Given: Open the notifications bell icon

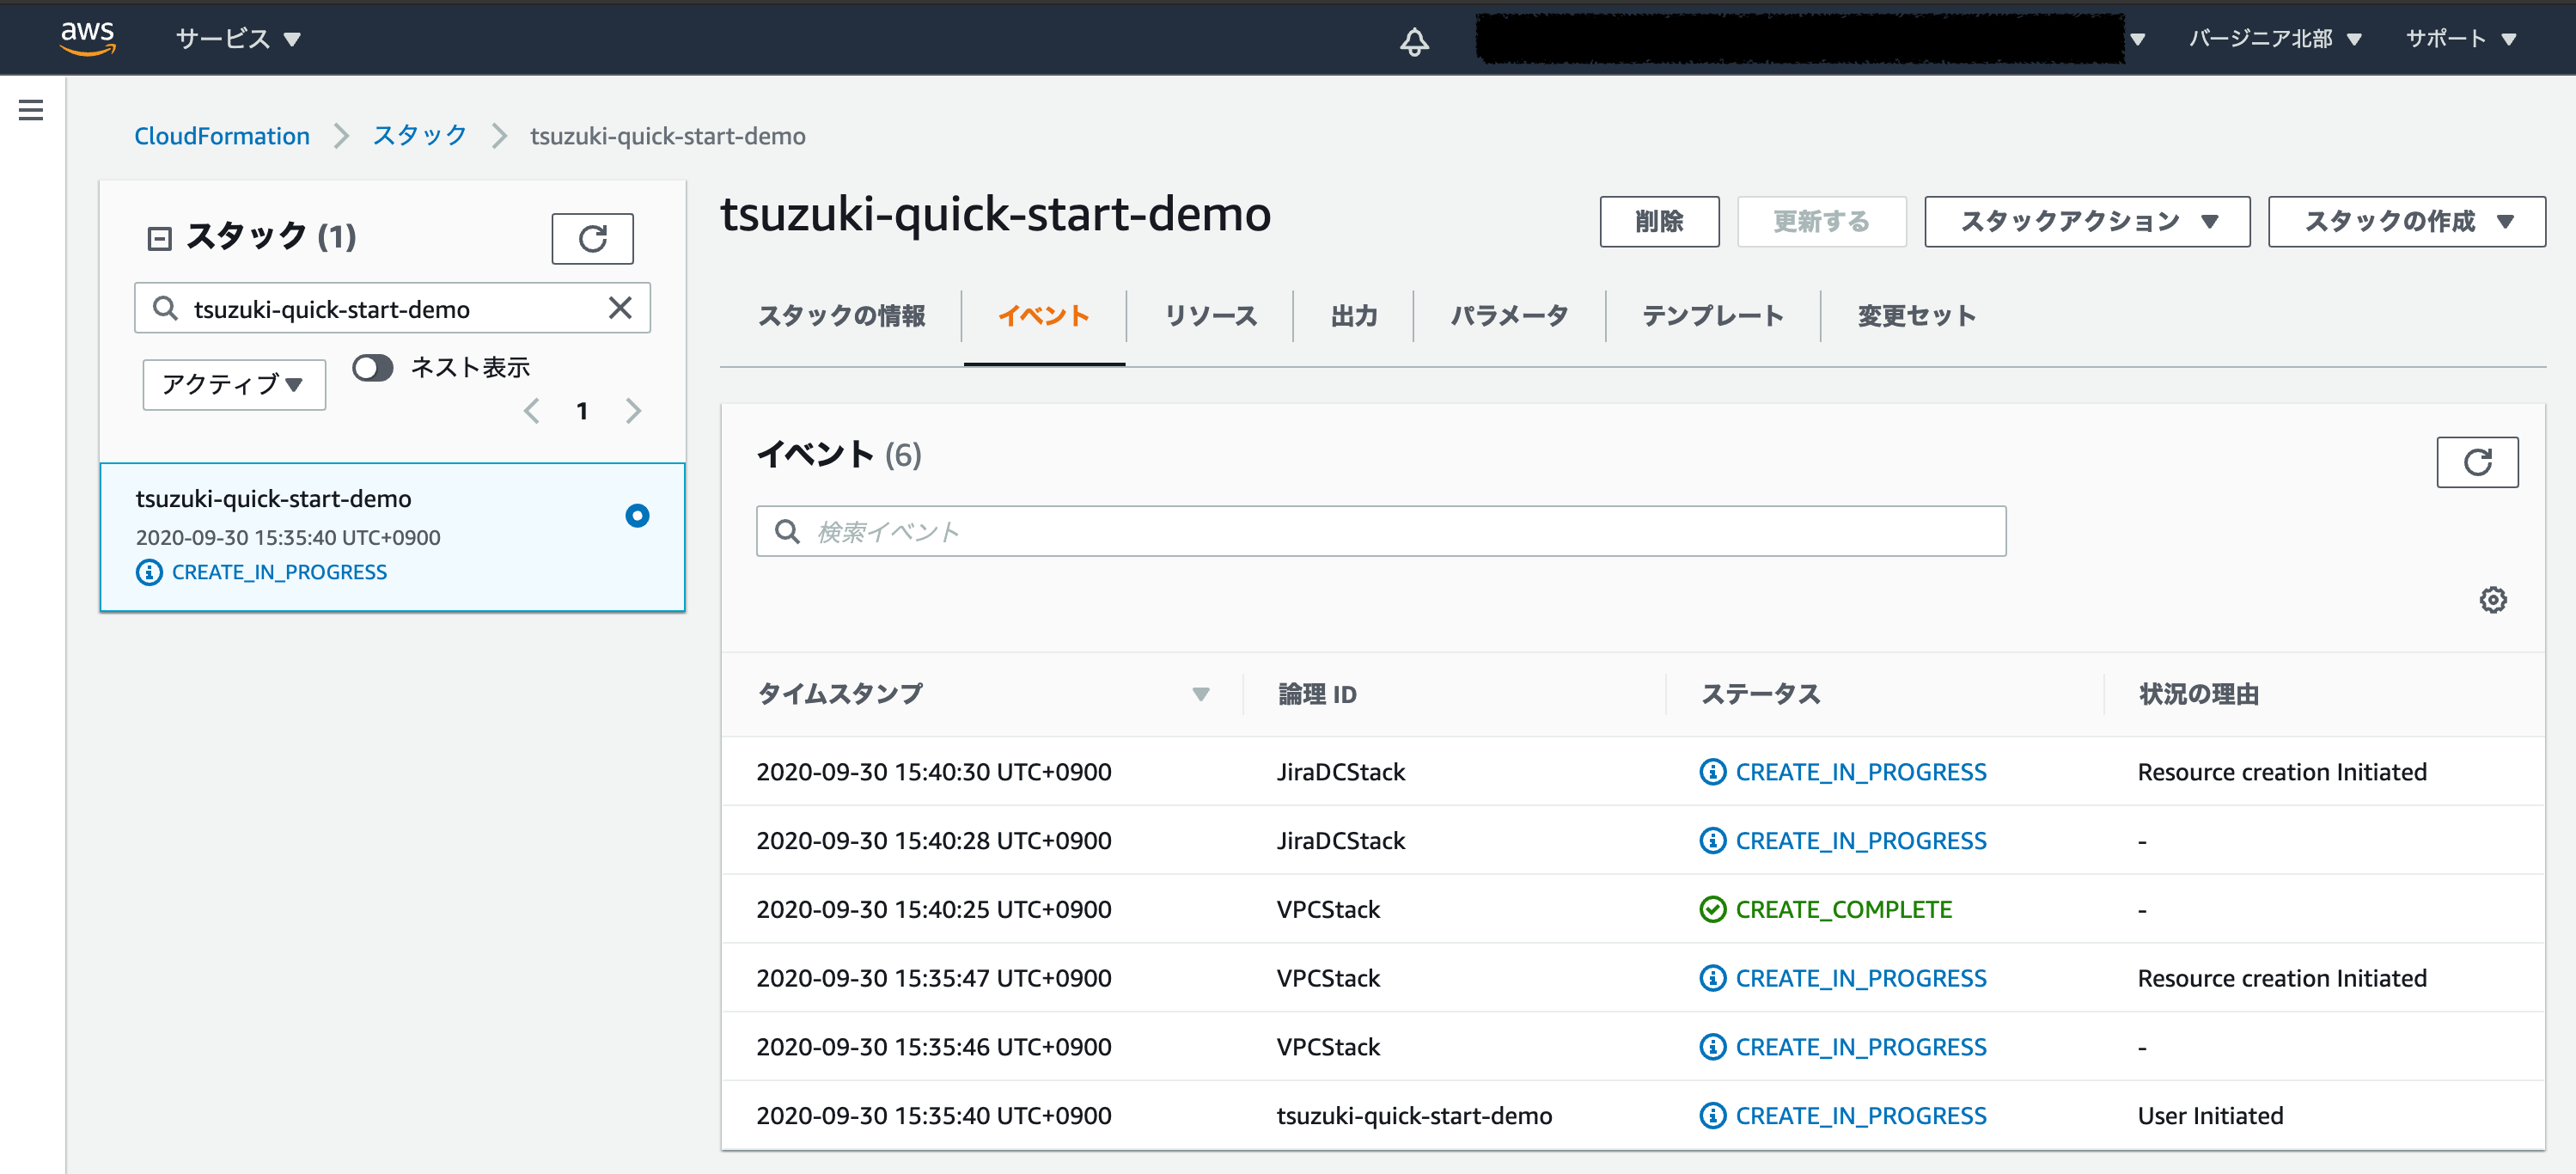Looking at the screenshot, I should [x=1414, y=40].
